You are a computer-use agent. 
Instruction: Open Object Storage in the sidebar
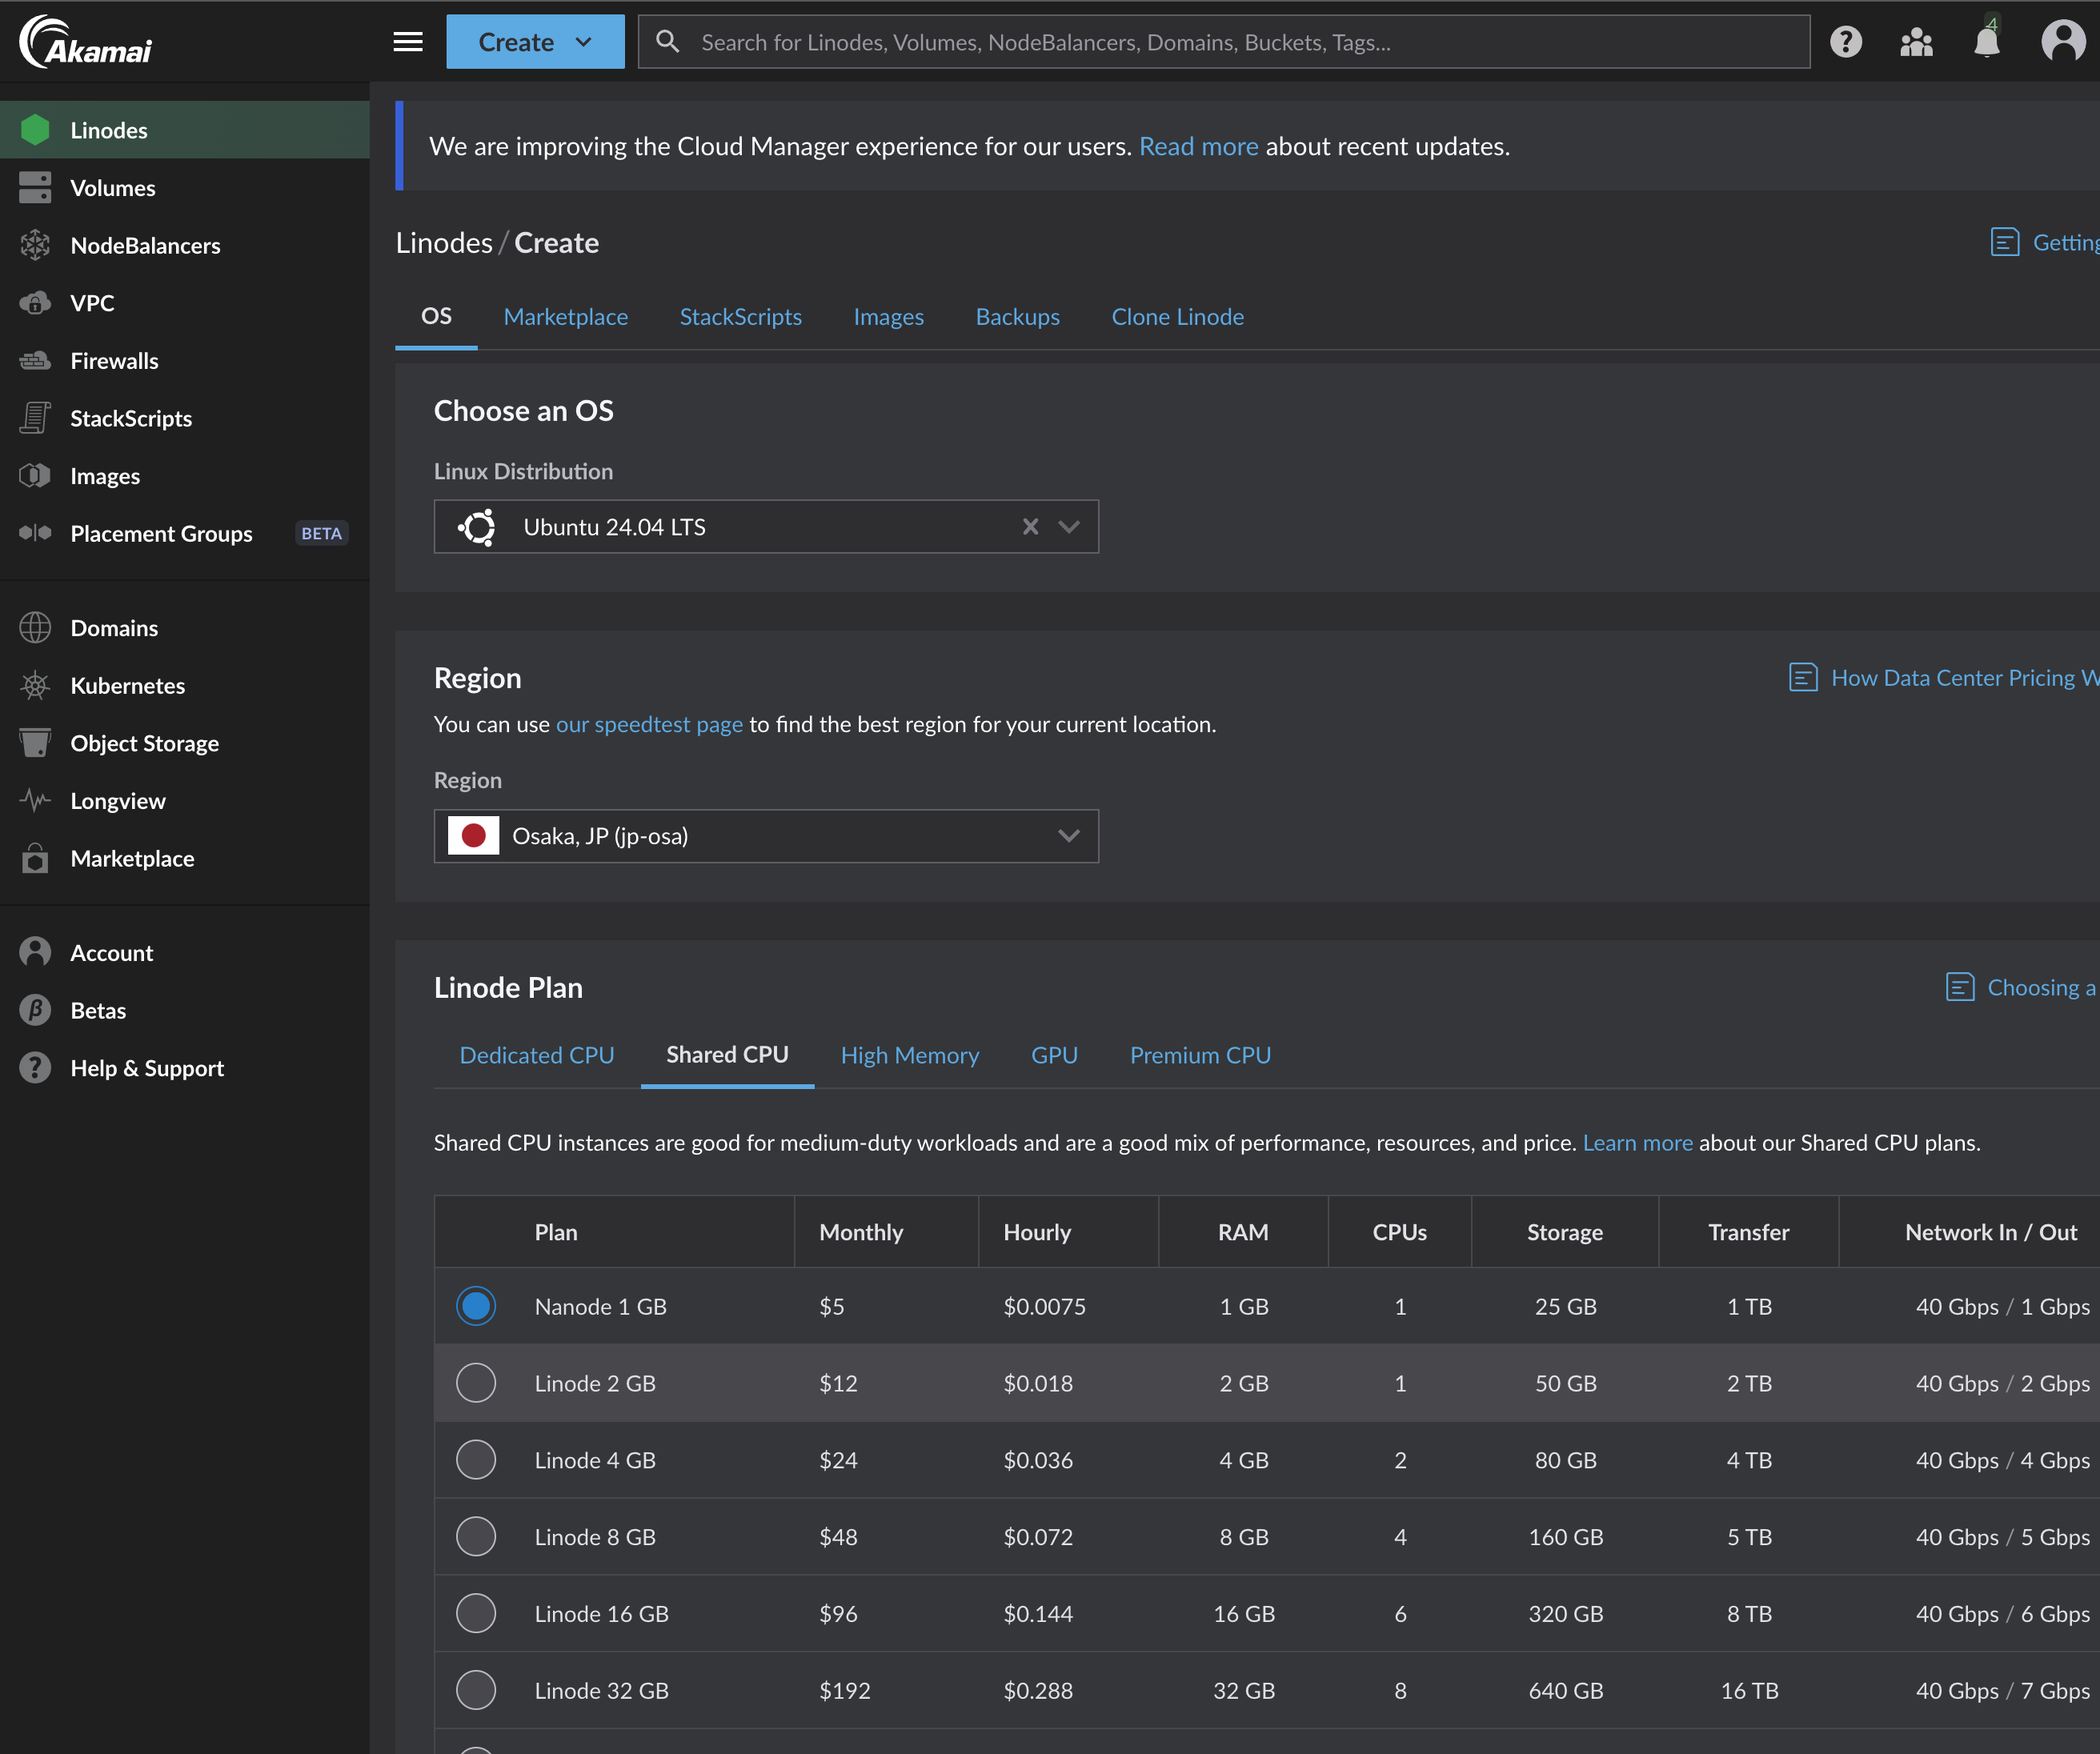pos(144,743)
